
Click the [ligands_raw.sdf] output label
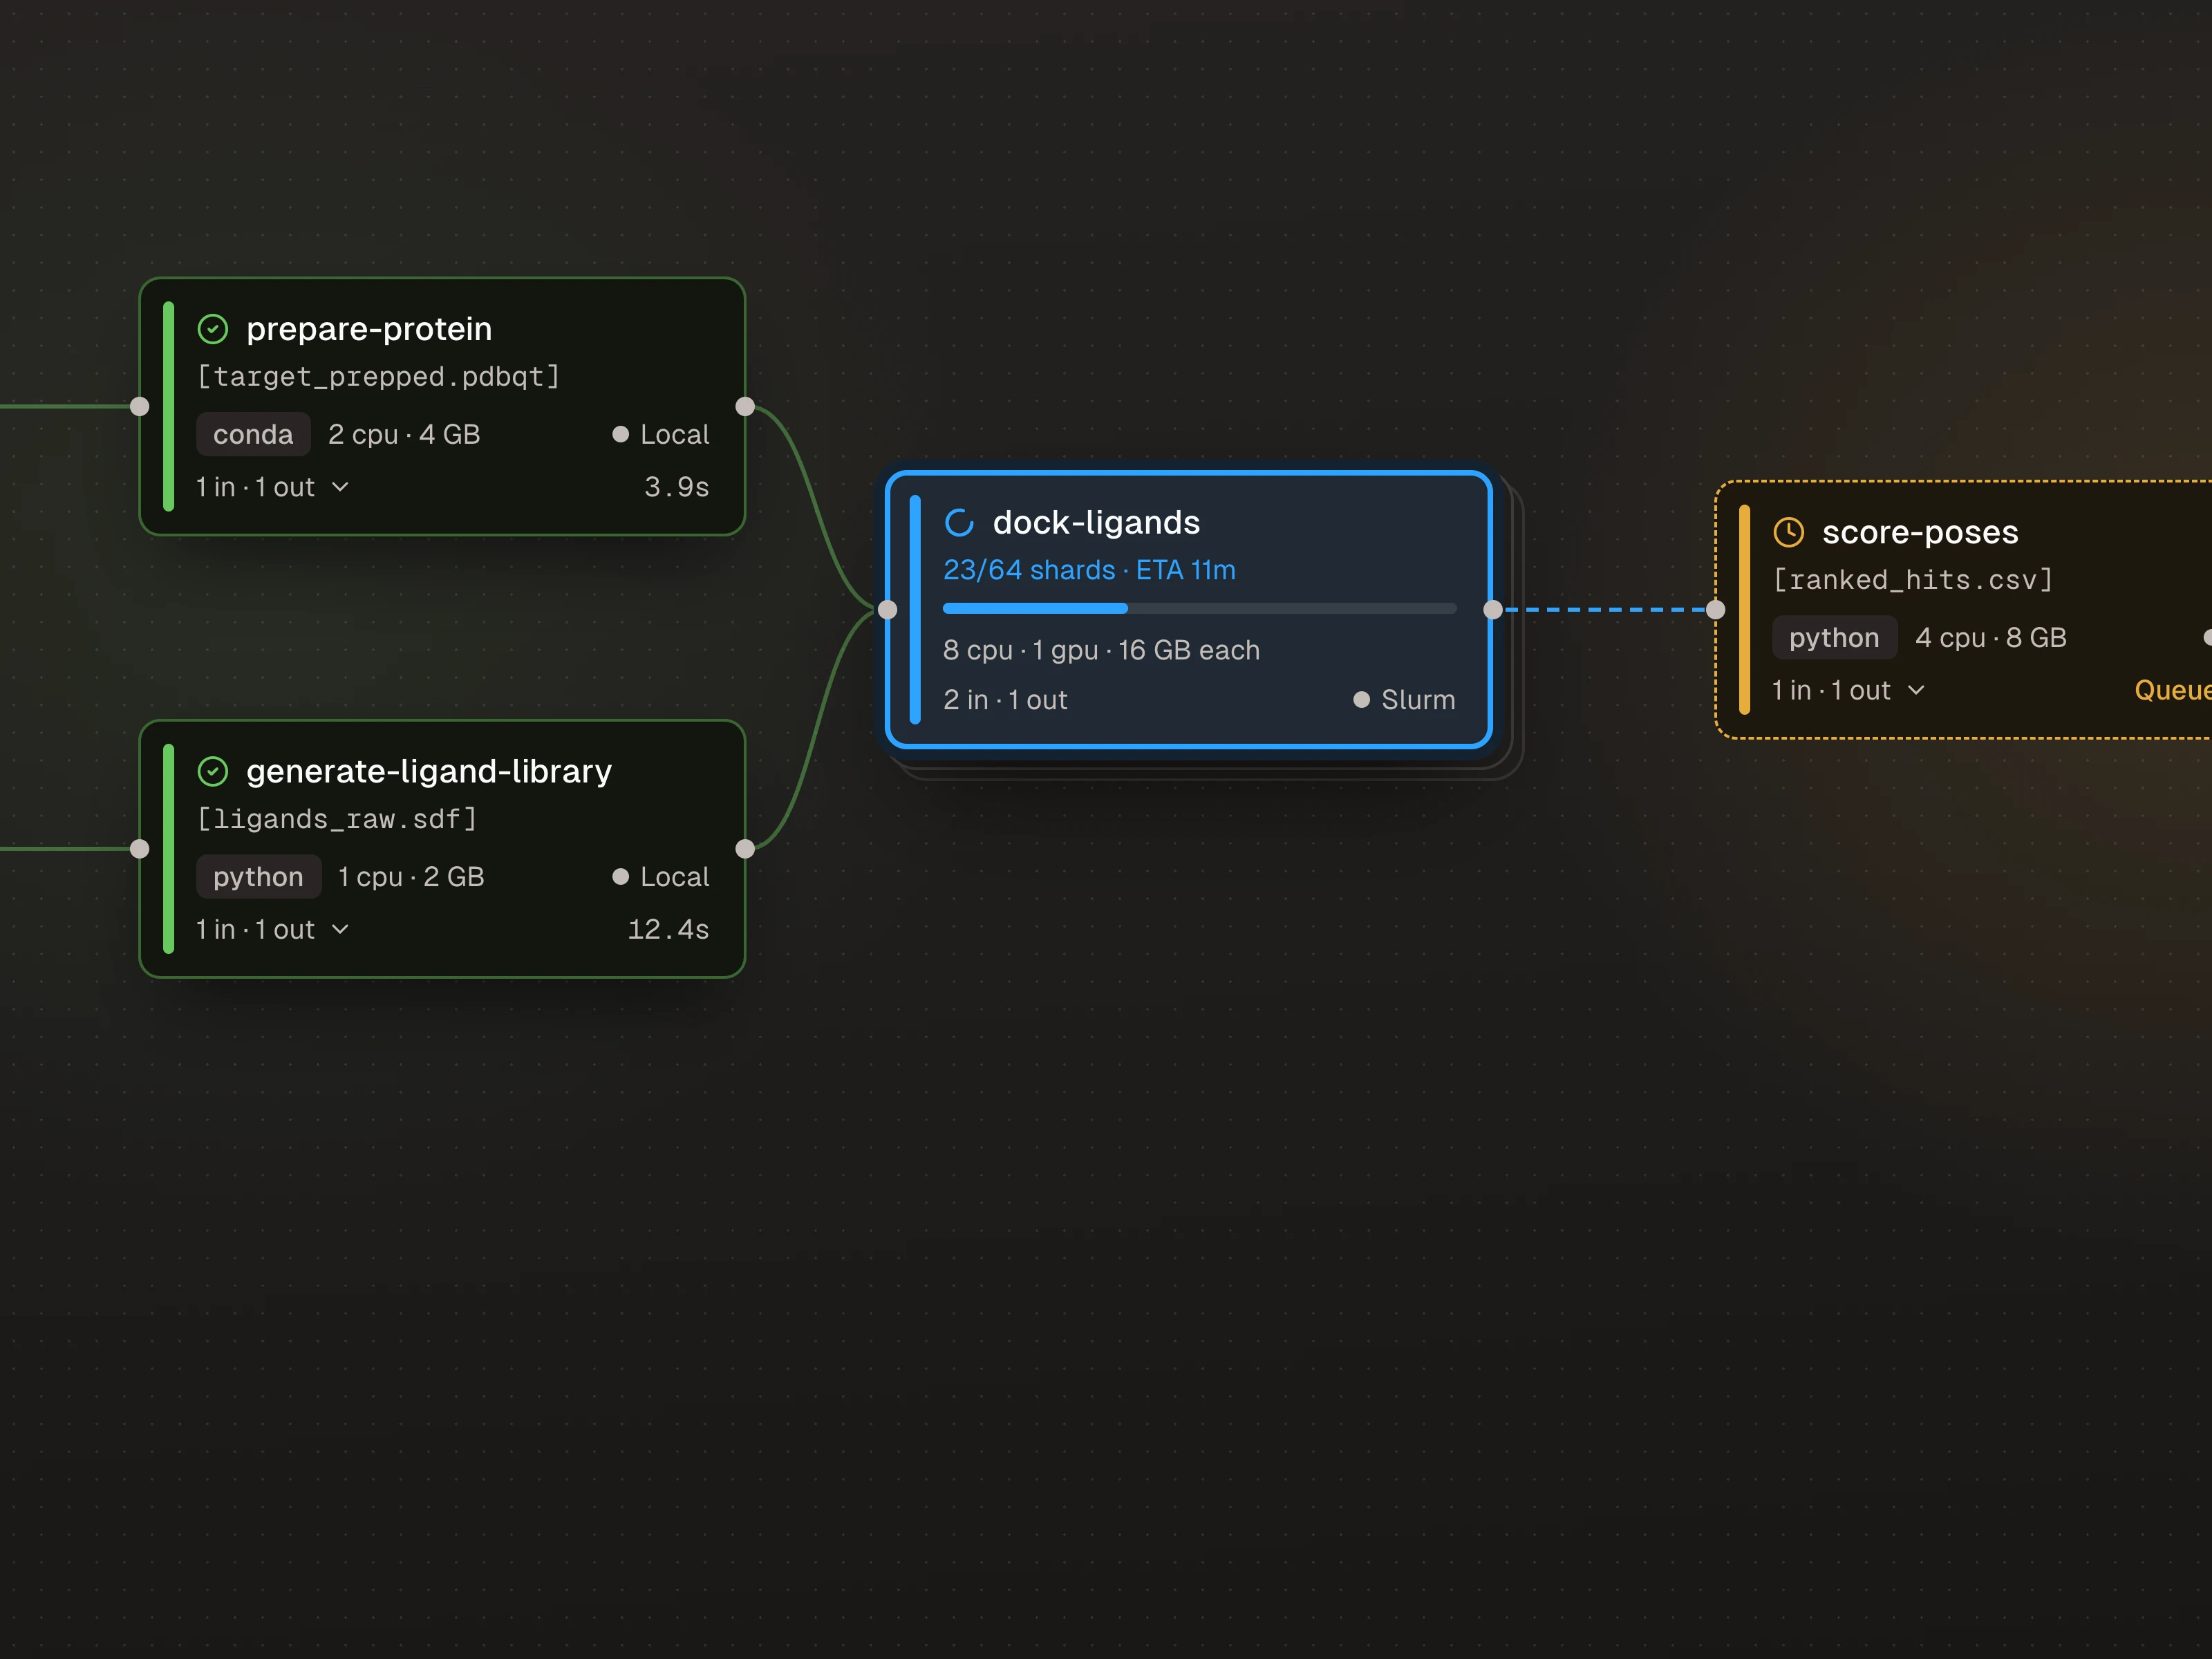point(337,819)
